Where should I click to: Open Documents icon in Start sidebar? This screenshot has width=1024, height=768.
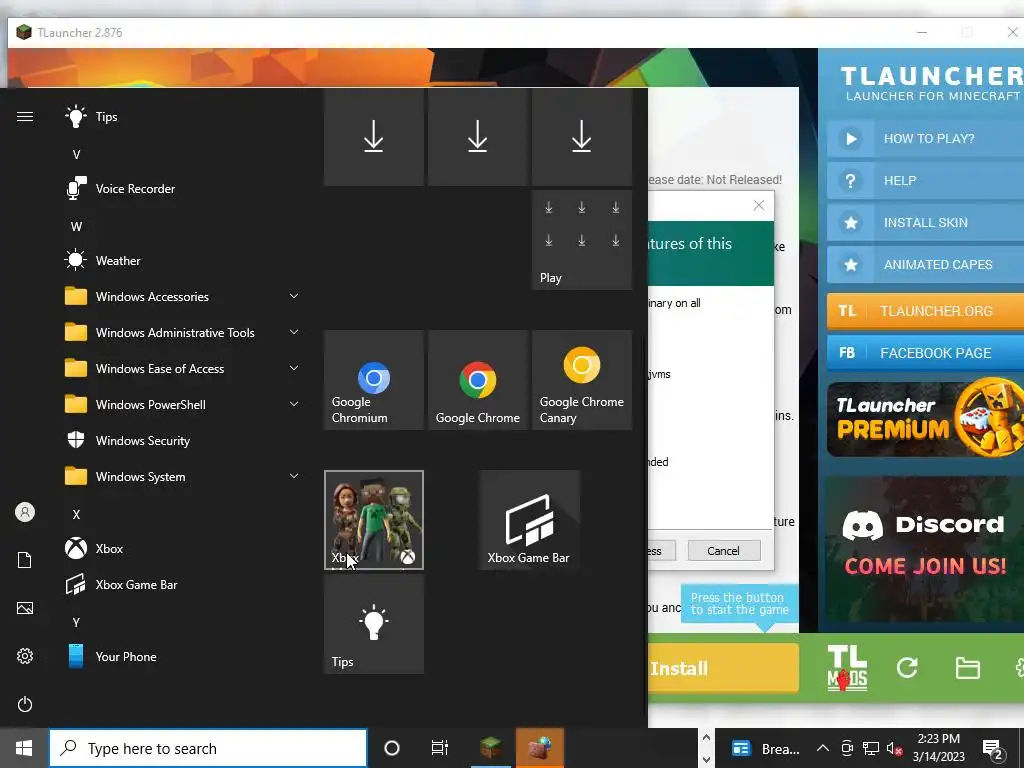coord(25,560)
